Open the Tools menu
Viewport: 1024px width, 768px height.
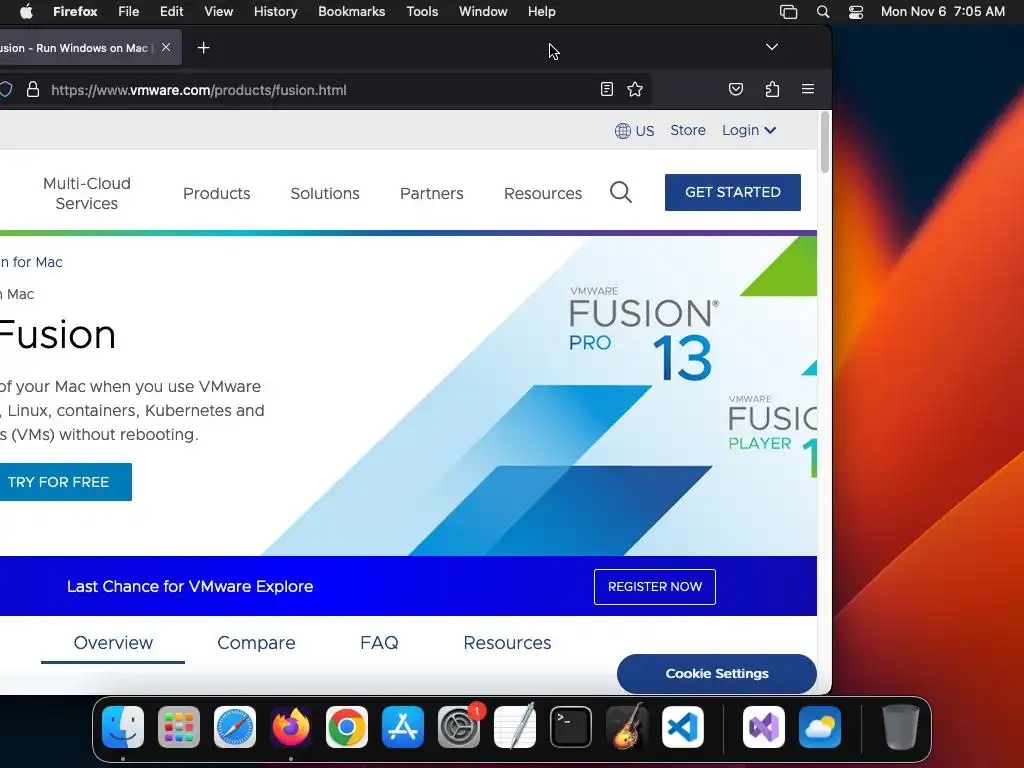click(422, 11)
